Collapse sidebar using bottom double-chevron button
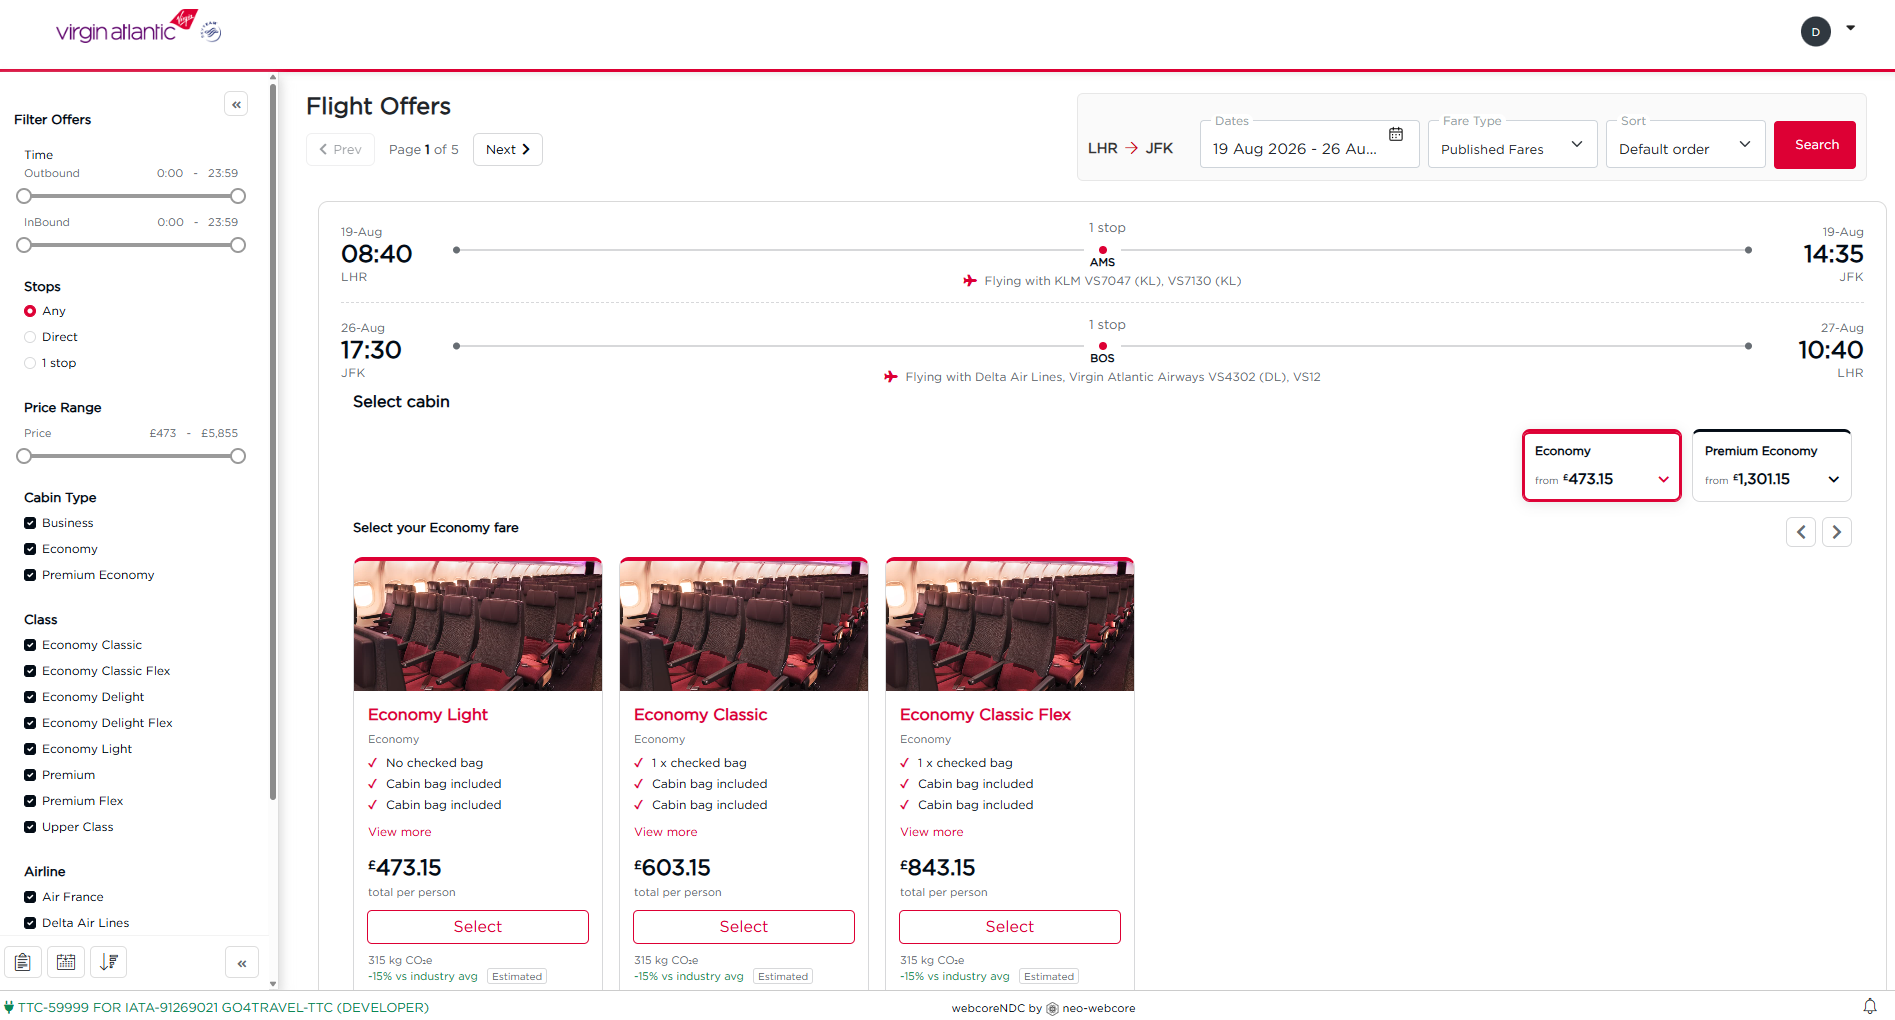This screenshot has width=1895, height=1020. [242, 963]
